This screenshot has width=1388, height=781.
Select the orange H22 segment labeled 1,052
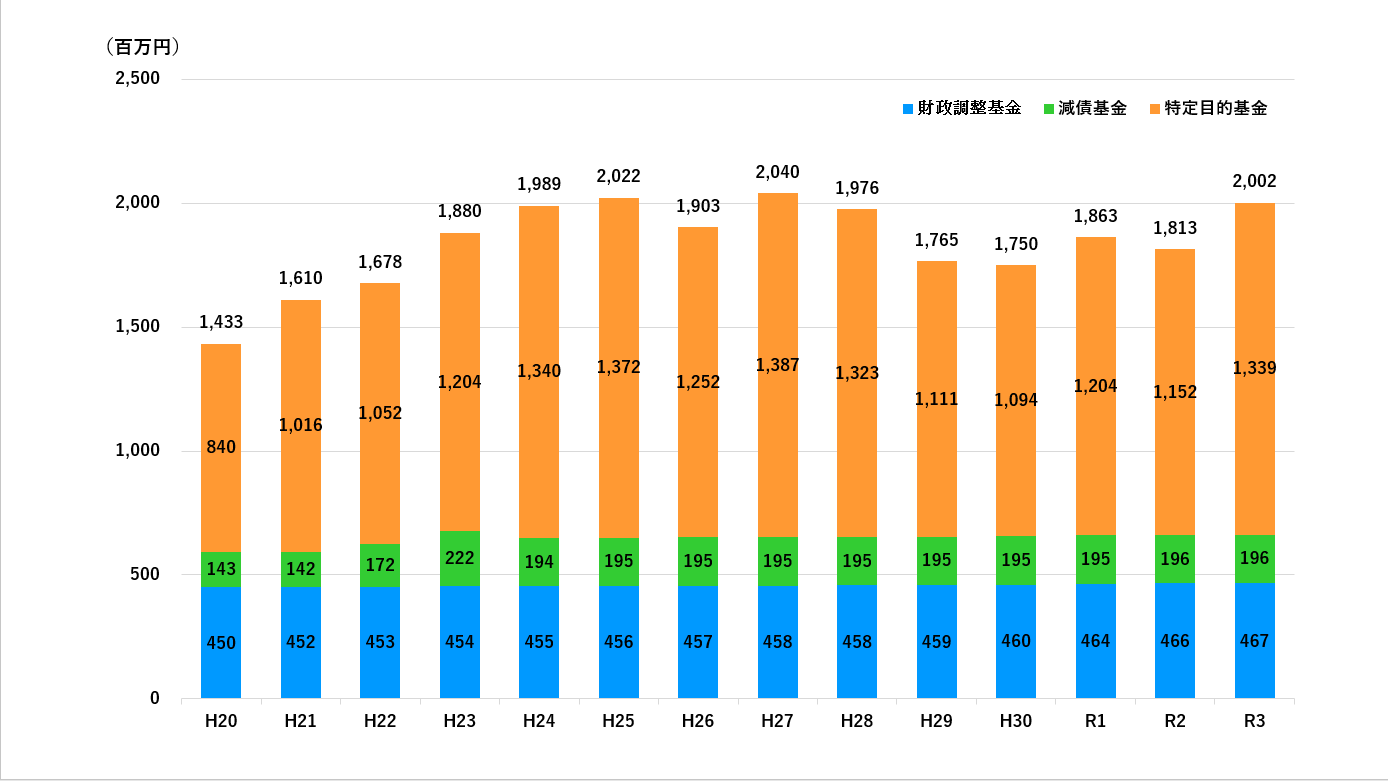pos(380,413)
